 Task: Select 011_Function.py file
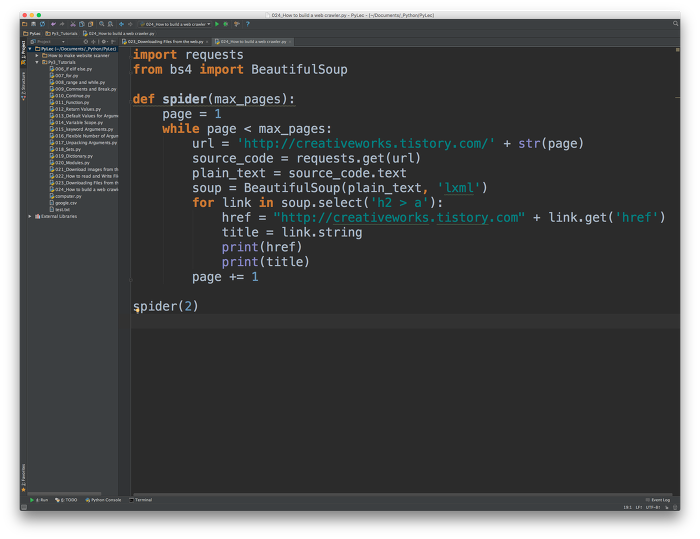[70, 103]
